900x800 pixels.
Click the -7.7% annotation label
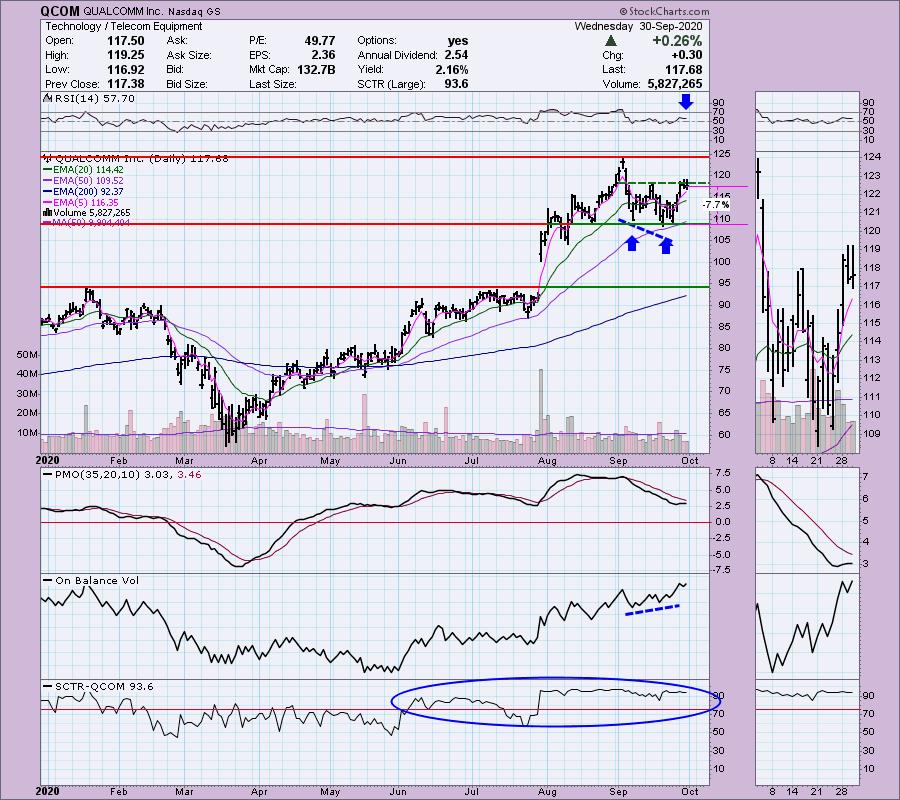click(x=716, y=205)
